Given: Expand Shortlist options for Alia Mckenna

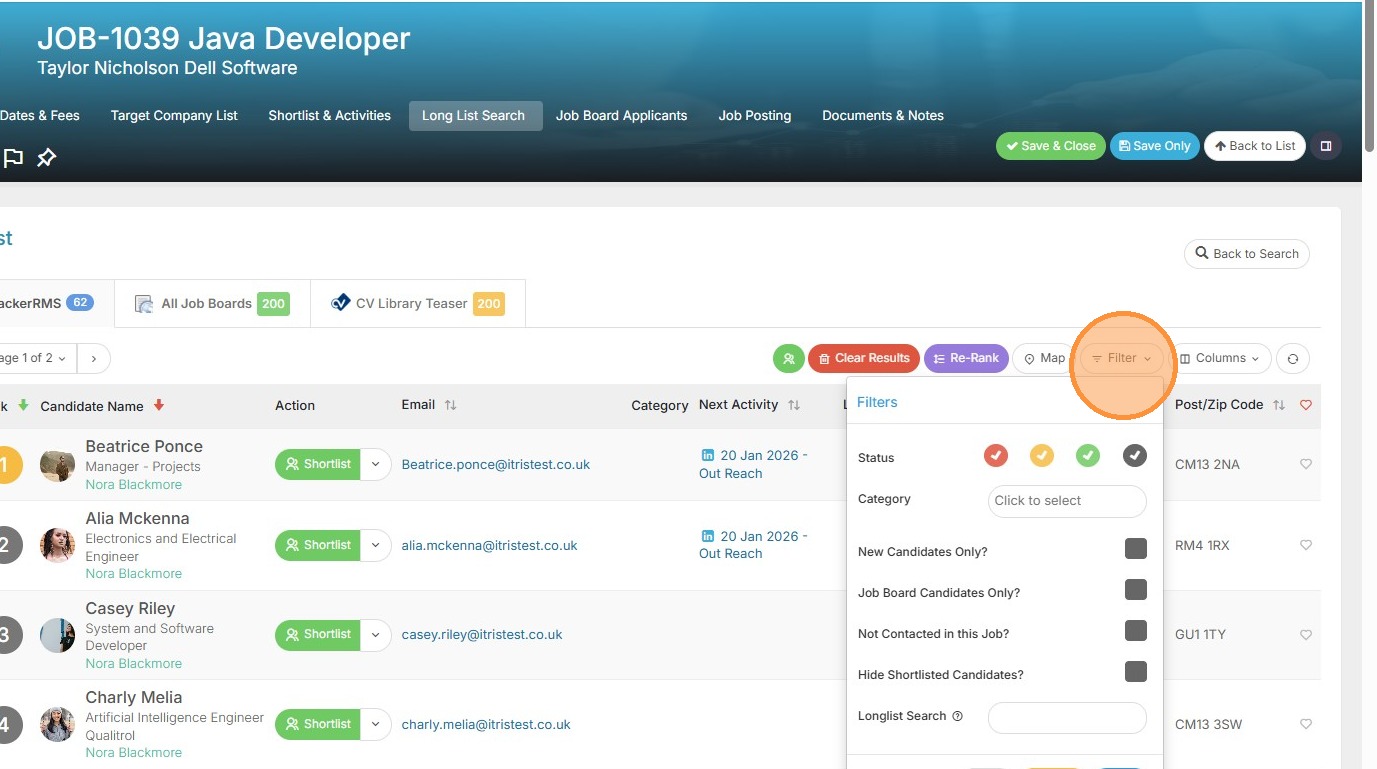Looking at the screenshot, I should (x=375, y=545).
